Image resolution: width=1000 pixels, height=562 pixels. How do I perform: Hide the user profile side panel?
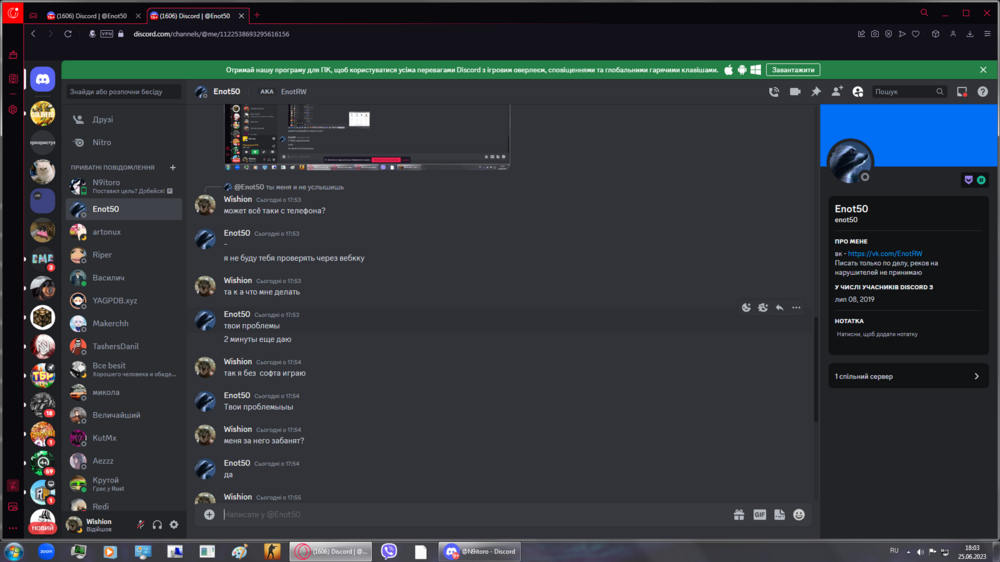(858, 92)
